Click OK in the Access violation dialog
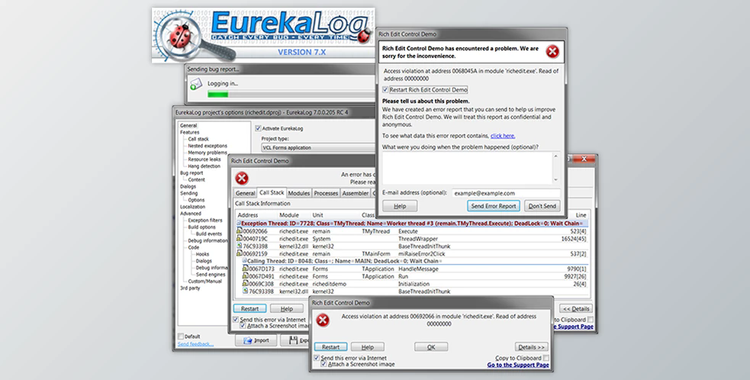The width and height of the screenshot is (750, 380). click(x=431, y=347)
